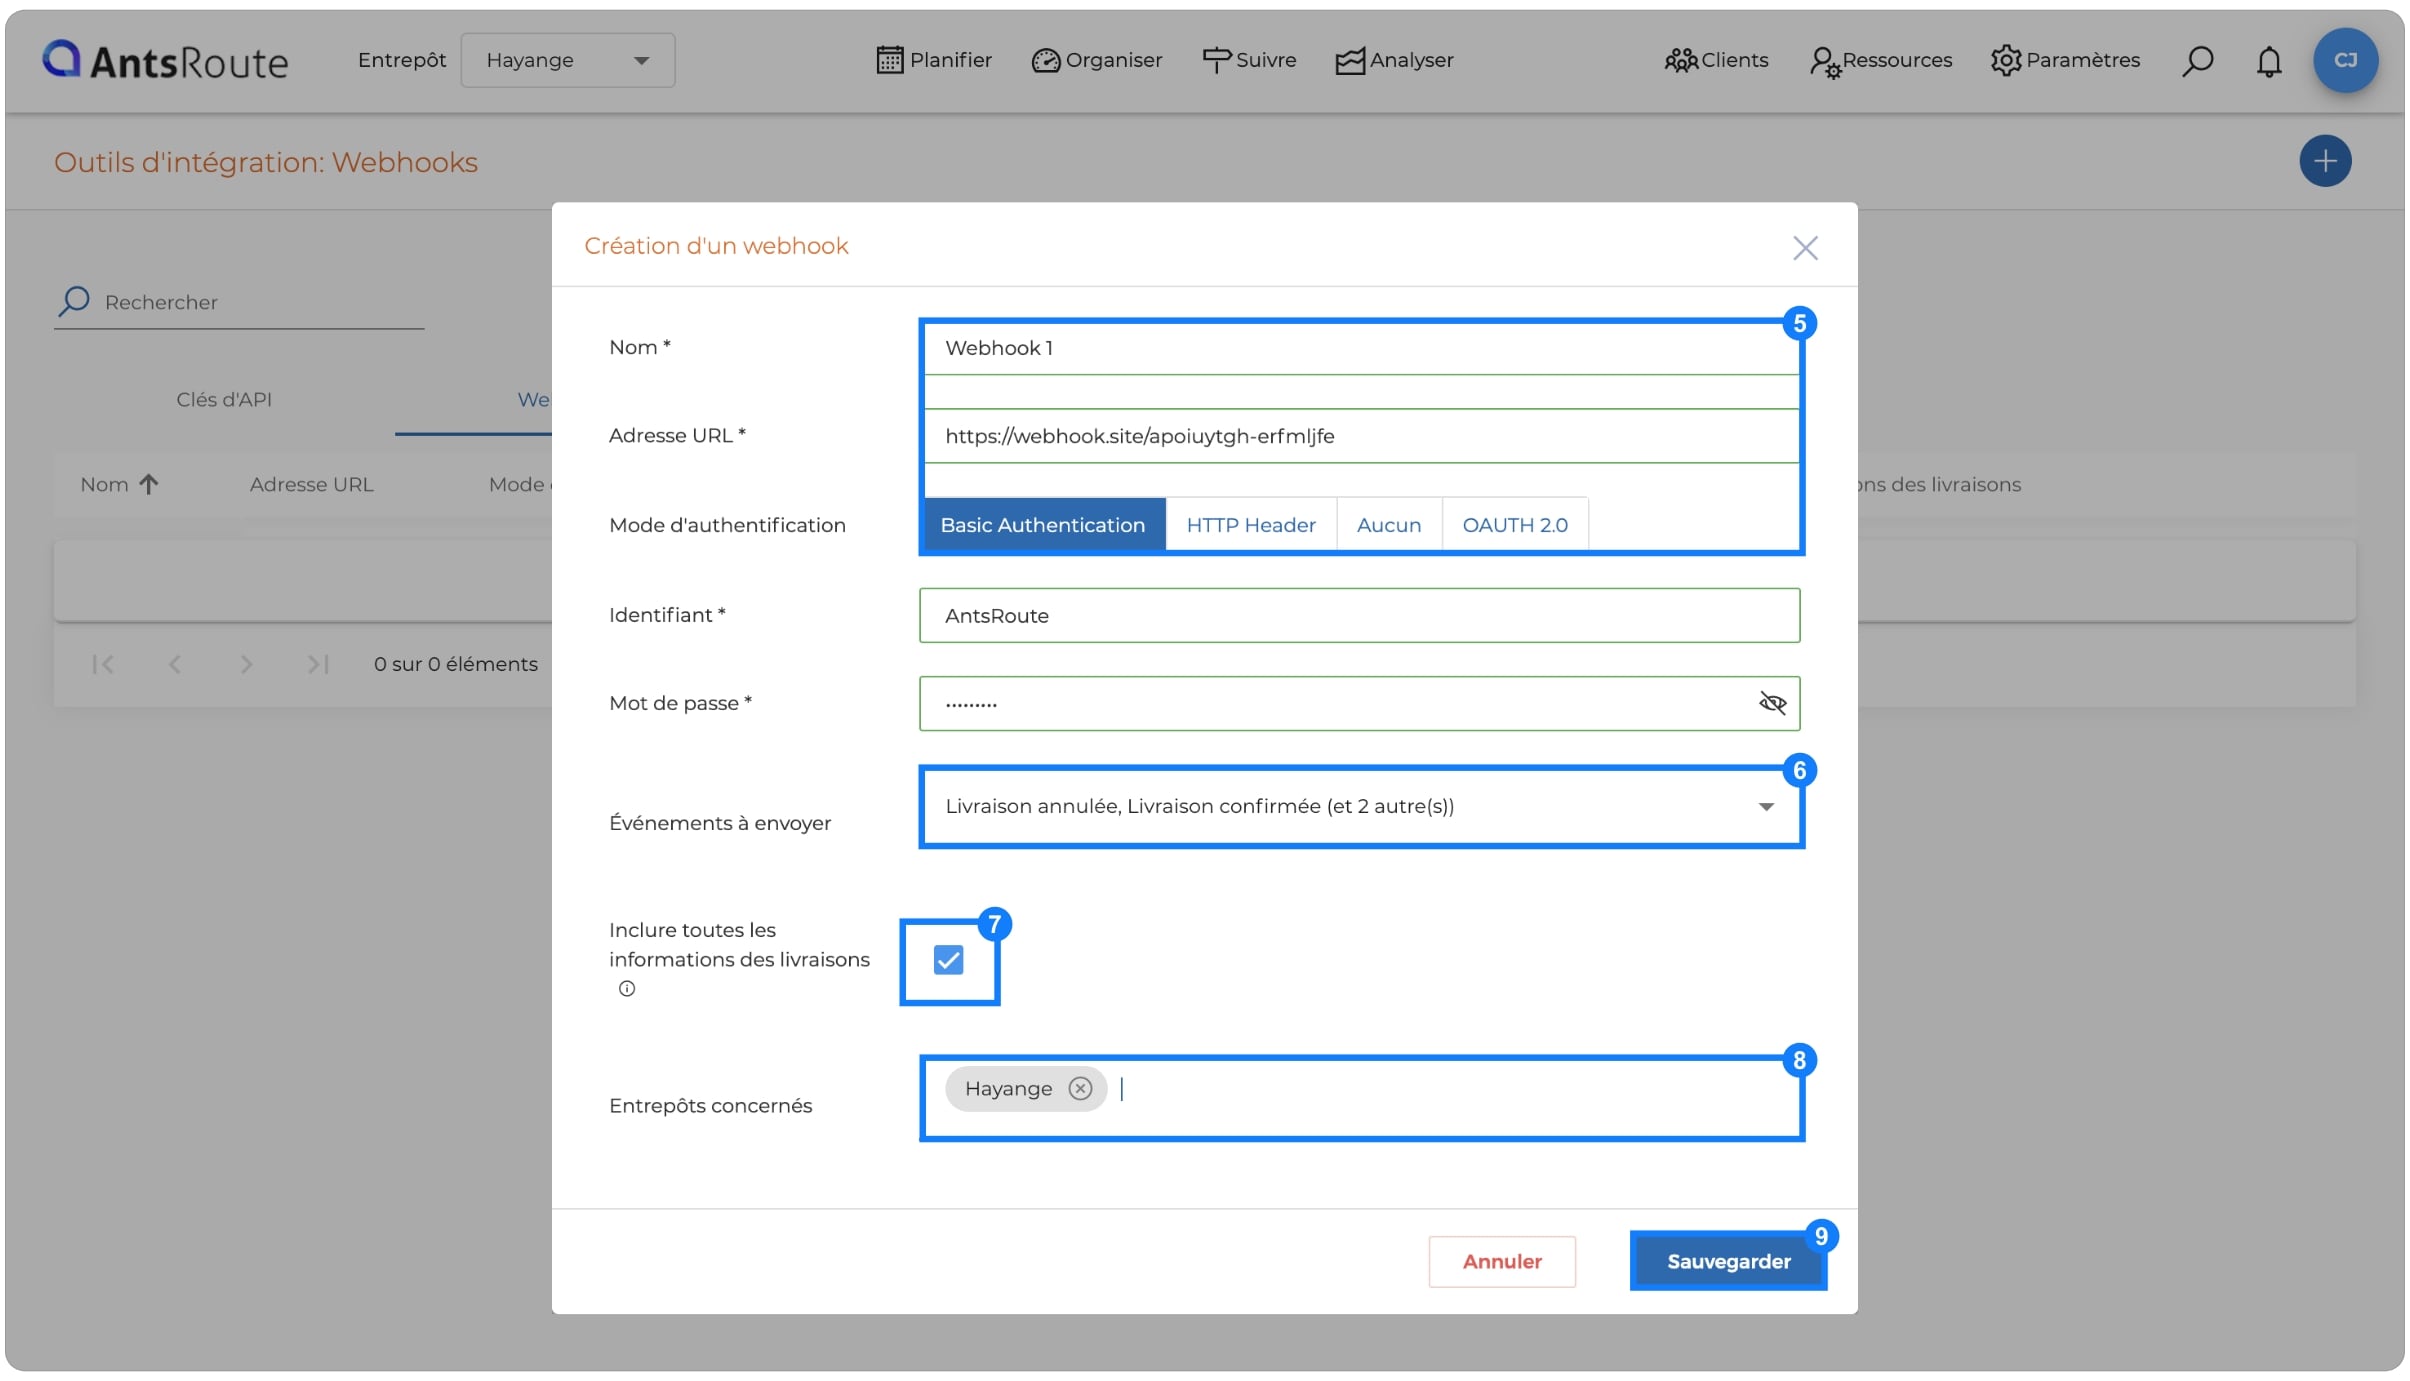Go to next page pagination arrow
Viewport: 2410px width, 1381px height.
point(246,665)
